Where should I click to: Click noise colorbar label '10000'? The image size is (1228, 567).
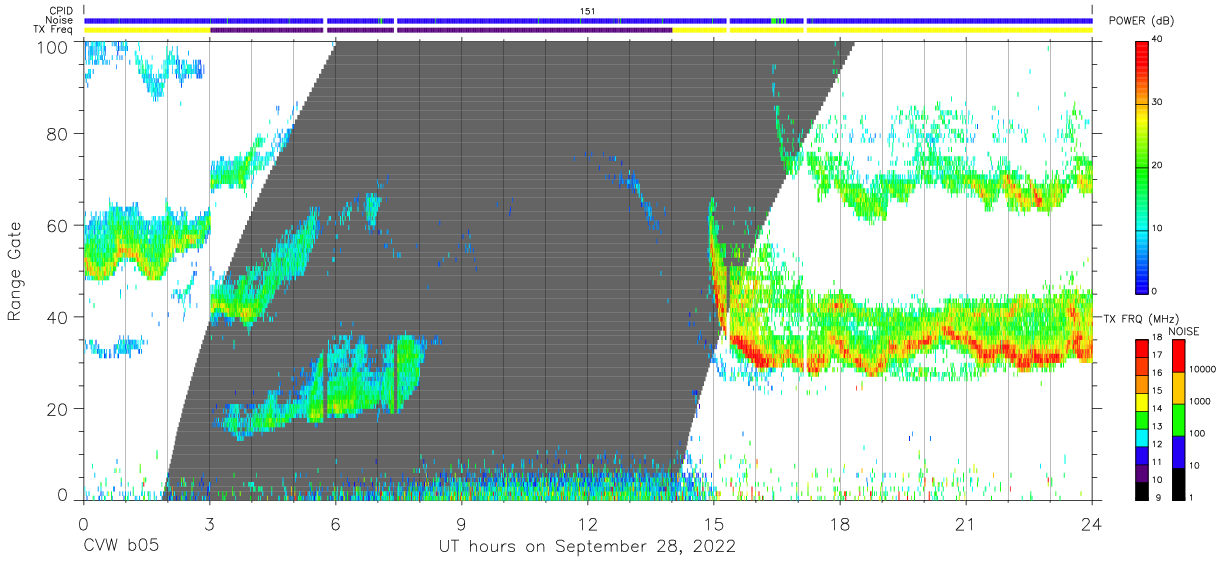tap(1202, 369)
